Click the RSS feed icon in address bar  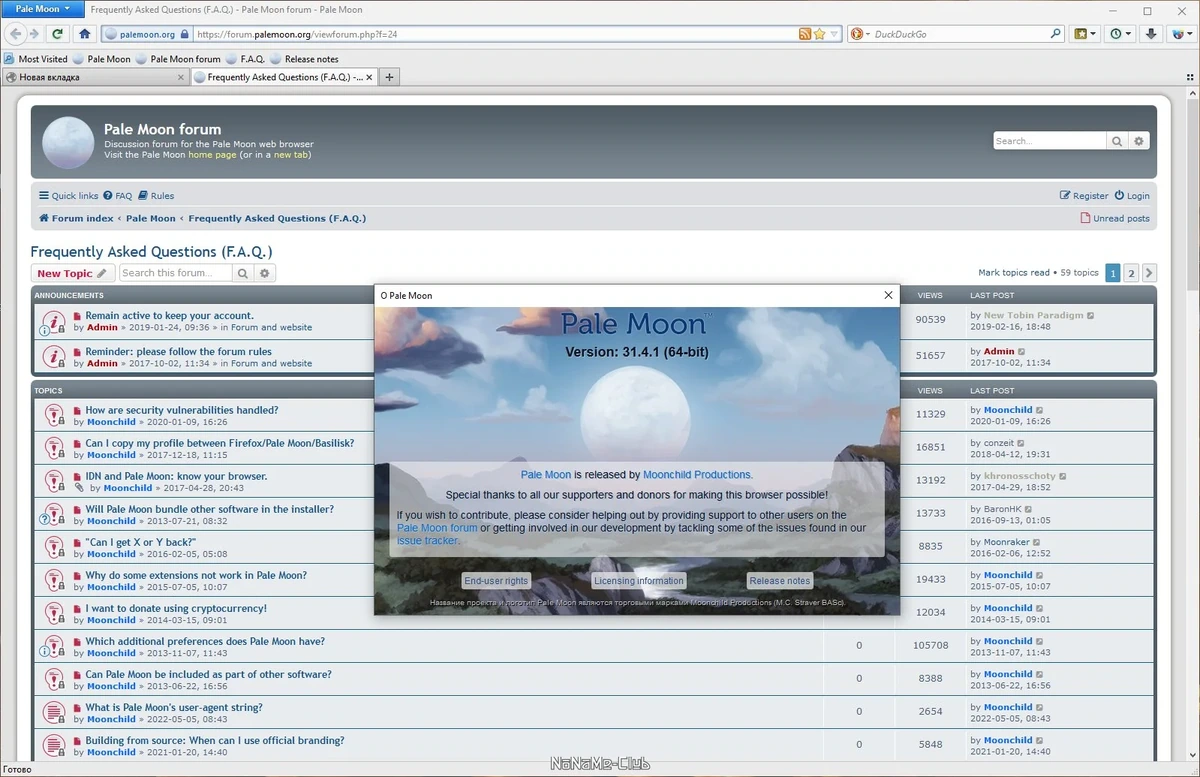coord(805,34)
